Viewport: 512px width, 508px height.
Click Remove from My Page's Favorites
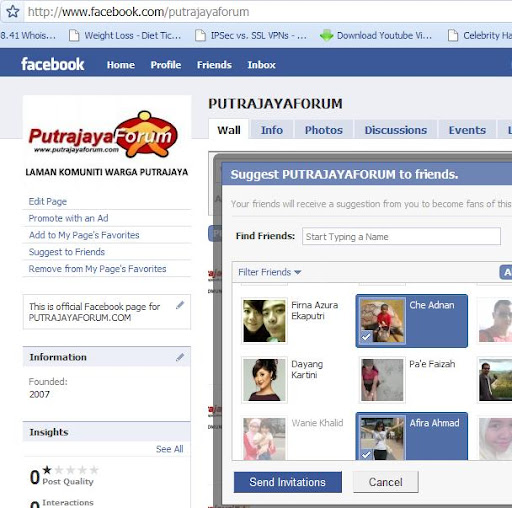click(x=97, y=269)
